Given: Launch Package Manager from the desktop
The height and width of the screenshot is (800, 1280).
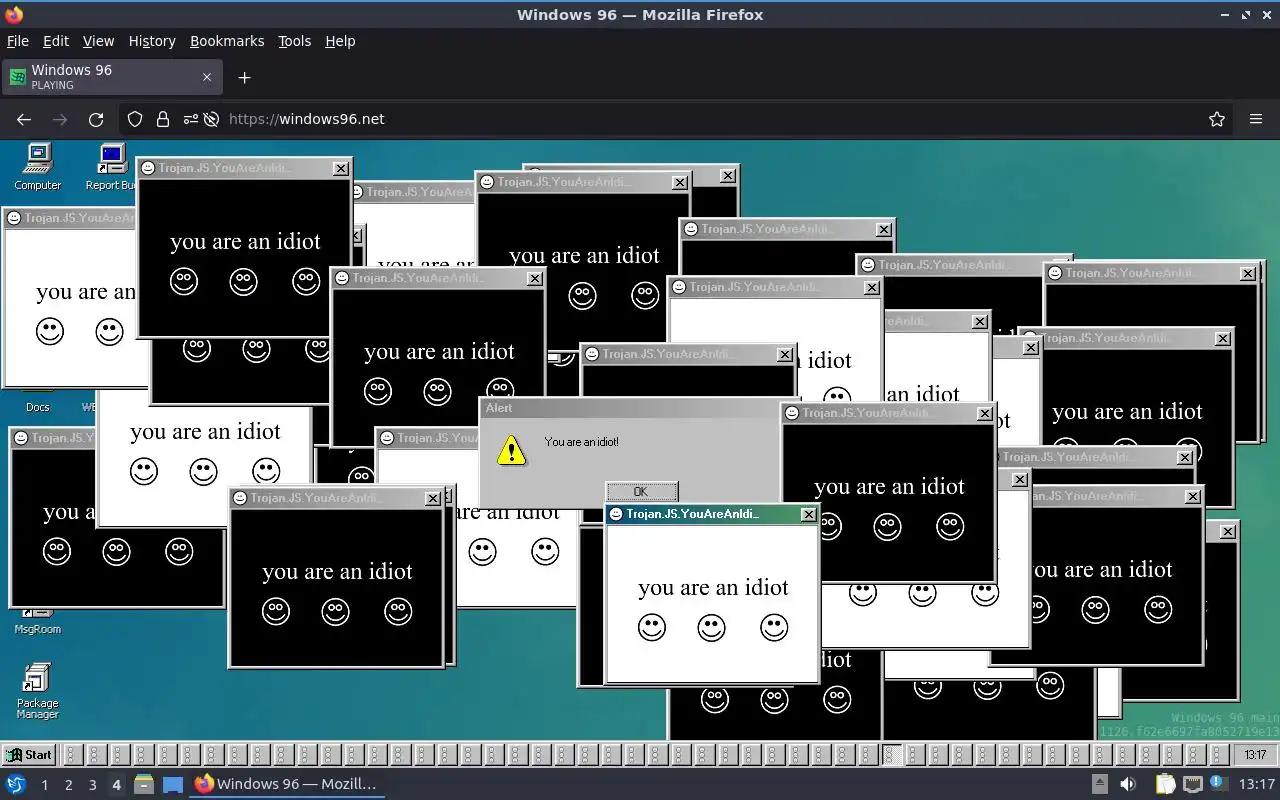Looking at the screenshot, I should pyautogui.click(x=38, y=691).
